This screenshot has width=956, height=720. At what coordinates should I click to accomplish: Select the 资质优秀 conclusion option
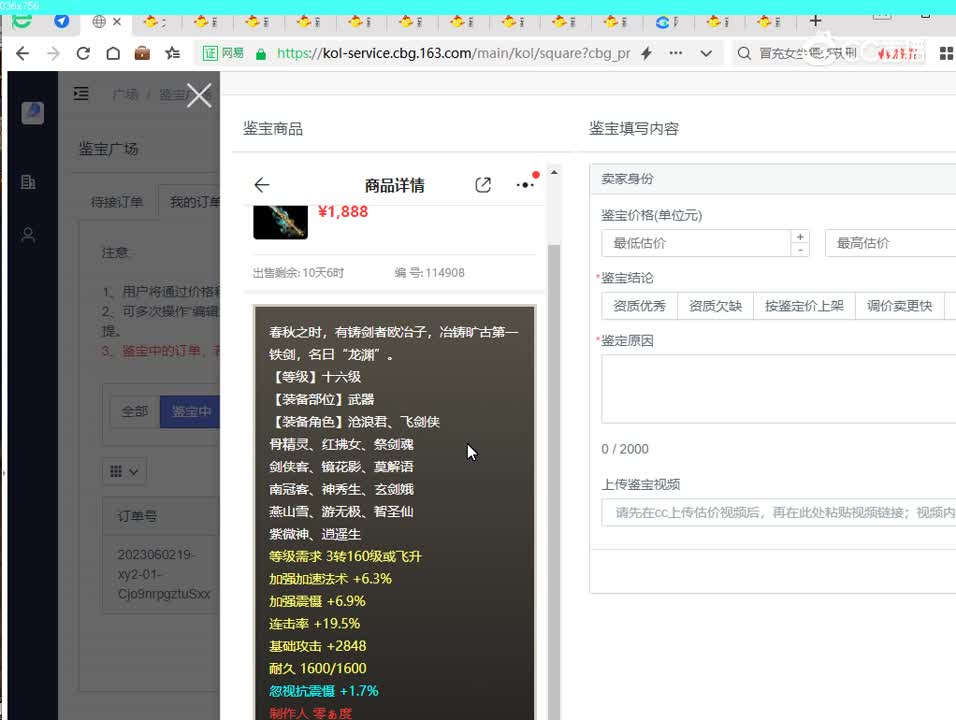click(638, 306)
